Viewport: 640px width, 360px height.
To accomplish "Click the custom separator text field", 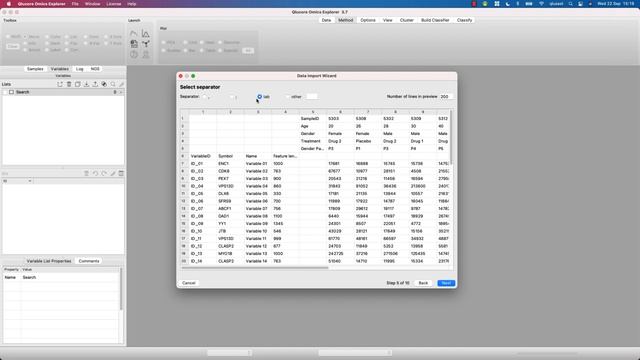I will click(311, 97).
